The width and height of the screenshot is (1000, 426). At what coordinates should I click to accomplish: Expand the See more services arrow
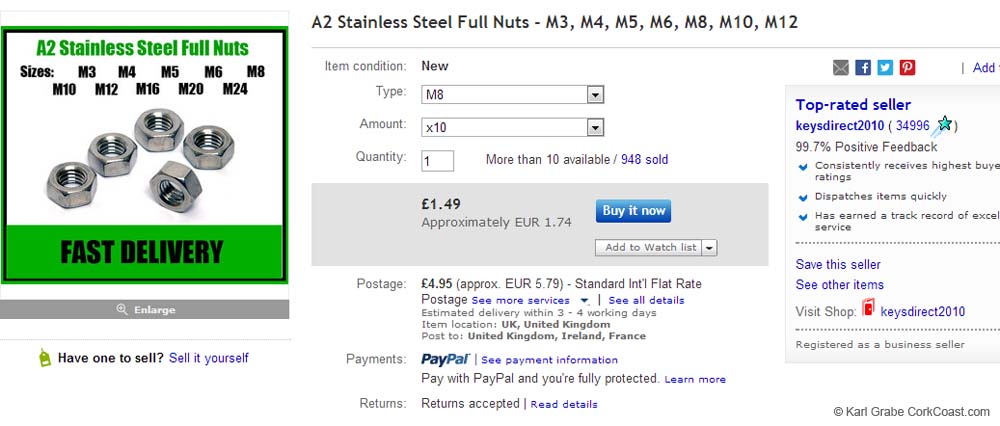pyautogui.click(x=584, y=300)
